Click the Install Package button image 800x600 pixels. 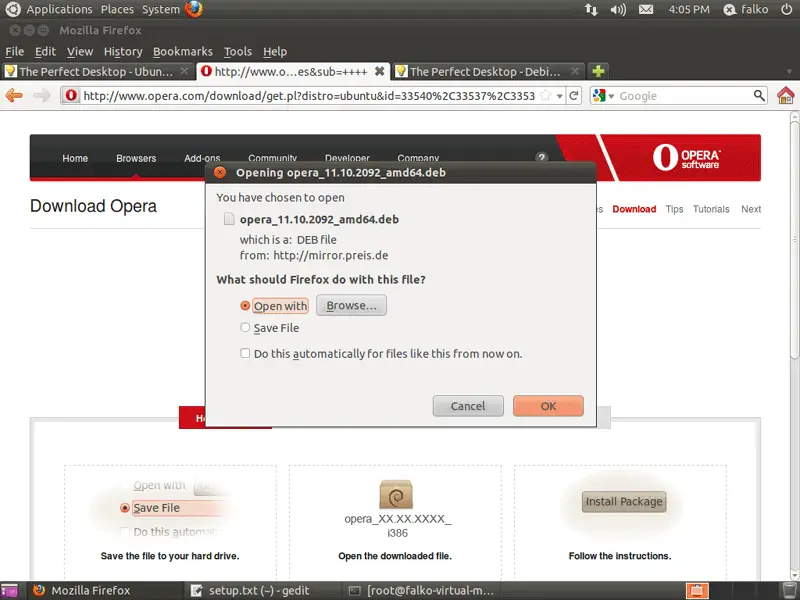click(624, 502)
